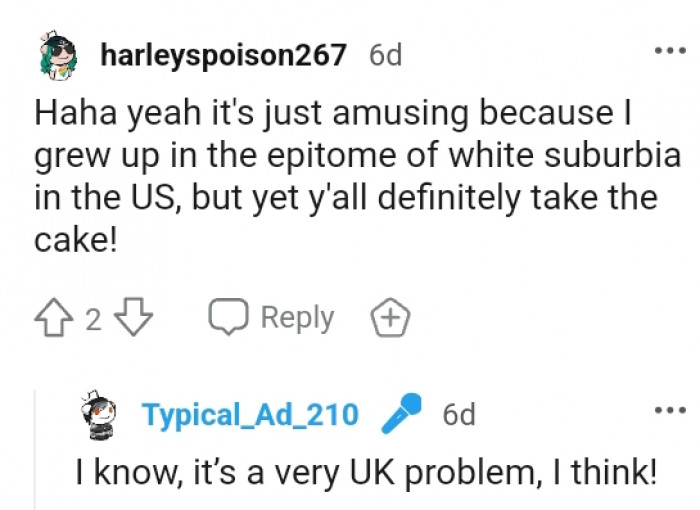This screenshot has height=510, width=700.
Task: Visit the Typical_Ad_210 profile link
Action: pos(250,414)
